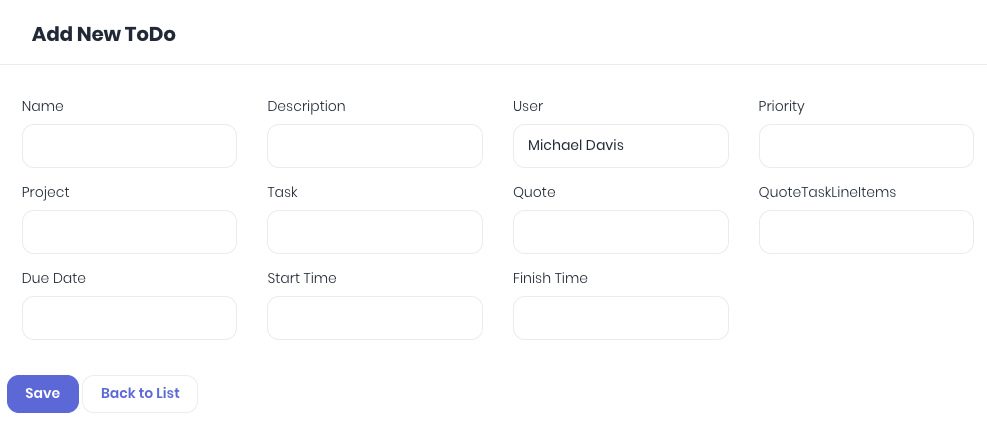
Task: Select the QuoteTaskLineItems input box
Action: (866, 232)
